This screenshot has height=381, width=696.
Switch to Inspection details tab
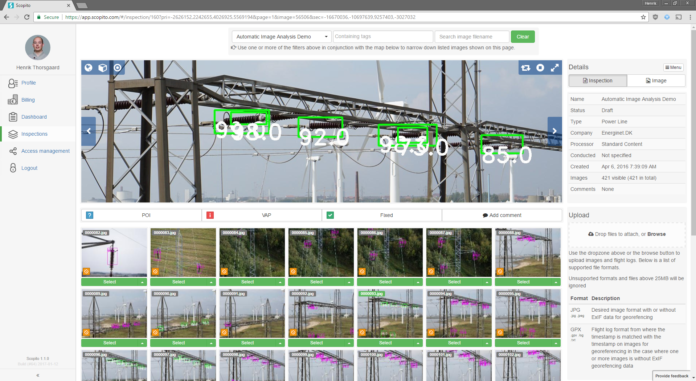597,80
